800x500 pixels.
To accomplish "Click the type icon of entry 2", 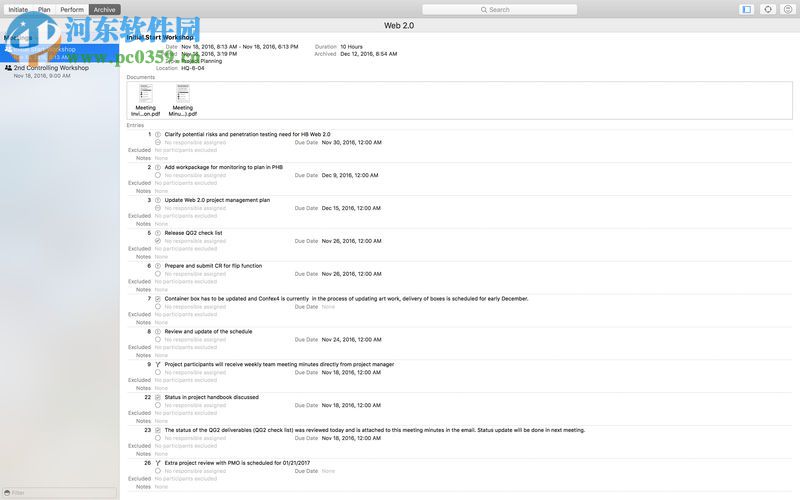I will click(158, 167).
